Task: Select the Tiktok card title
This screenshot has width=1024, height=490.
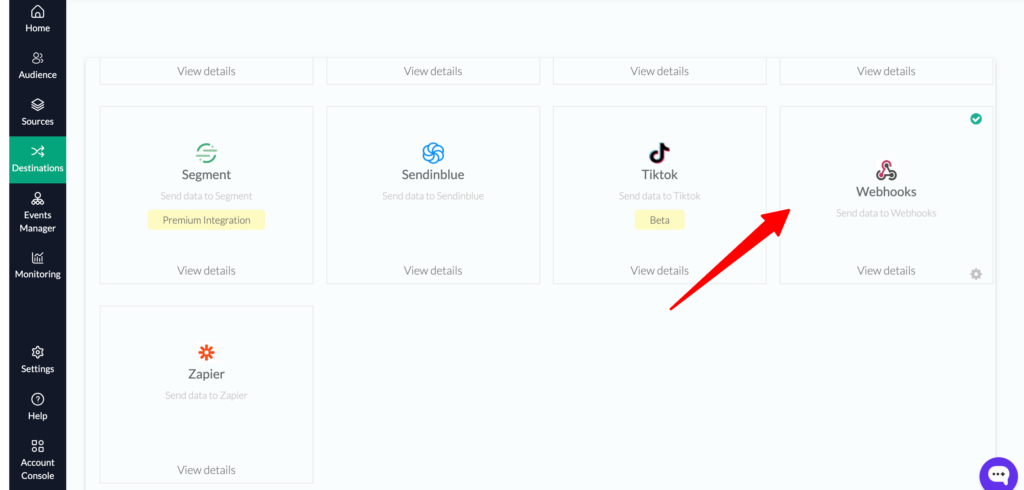Action: (660, 175)
